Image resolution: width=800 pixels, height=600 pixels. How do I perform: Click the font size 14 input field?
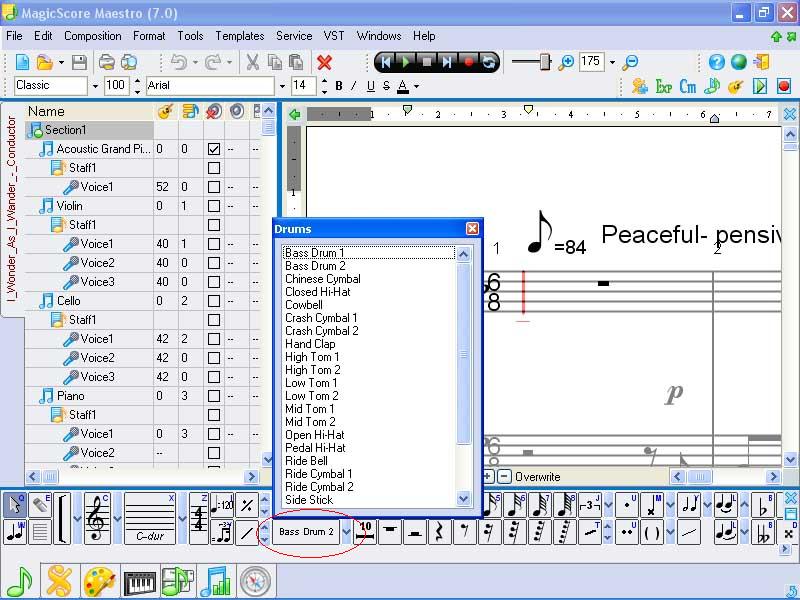304,86
